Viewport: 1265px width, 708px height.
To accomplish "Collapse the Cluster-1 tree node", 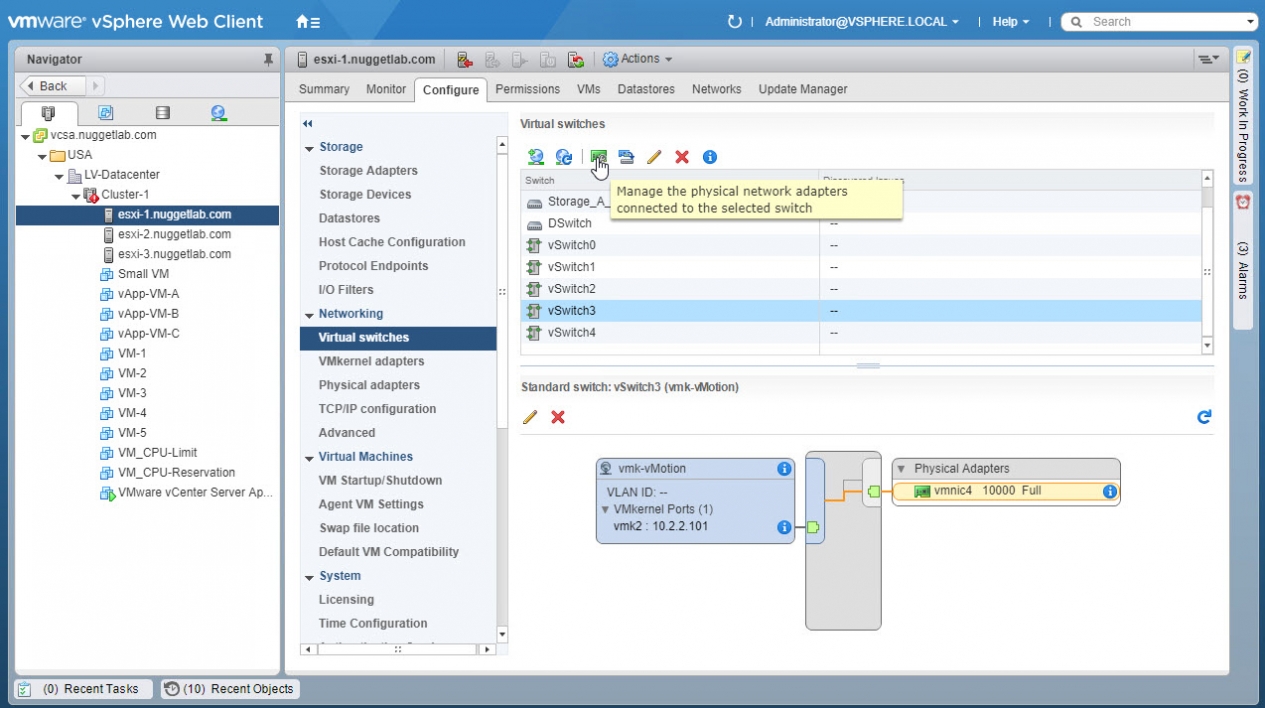I will 77,195.
